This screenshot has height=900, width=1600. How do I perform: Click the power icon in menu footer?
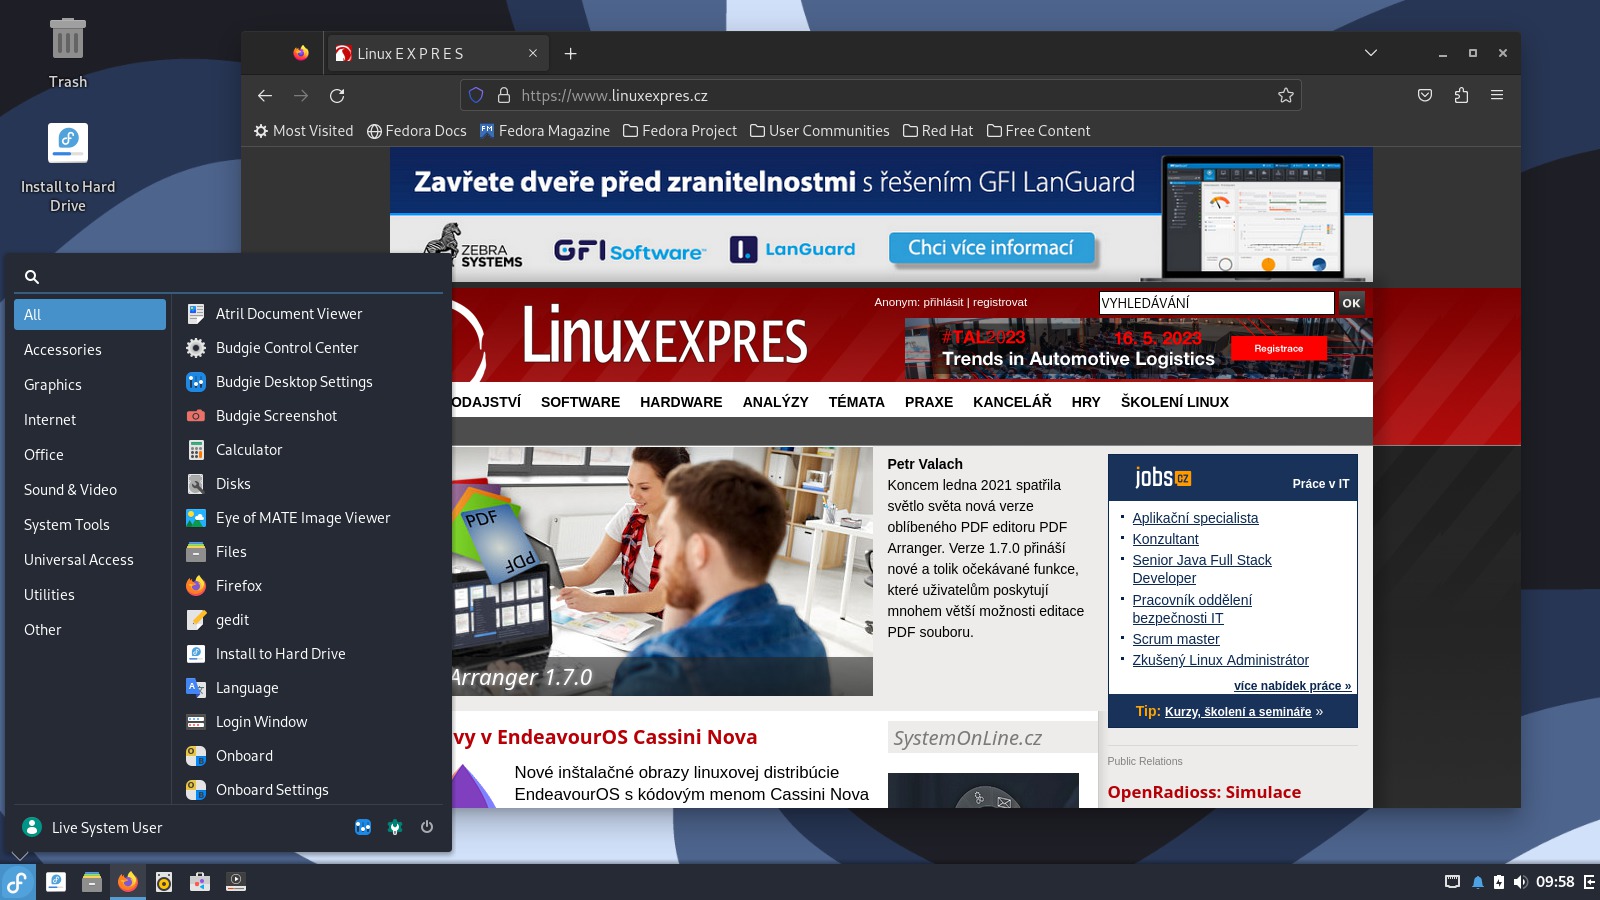click(427, 827)
